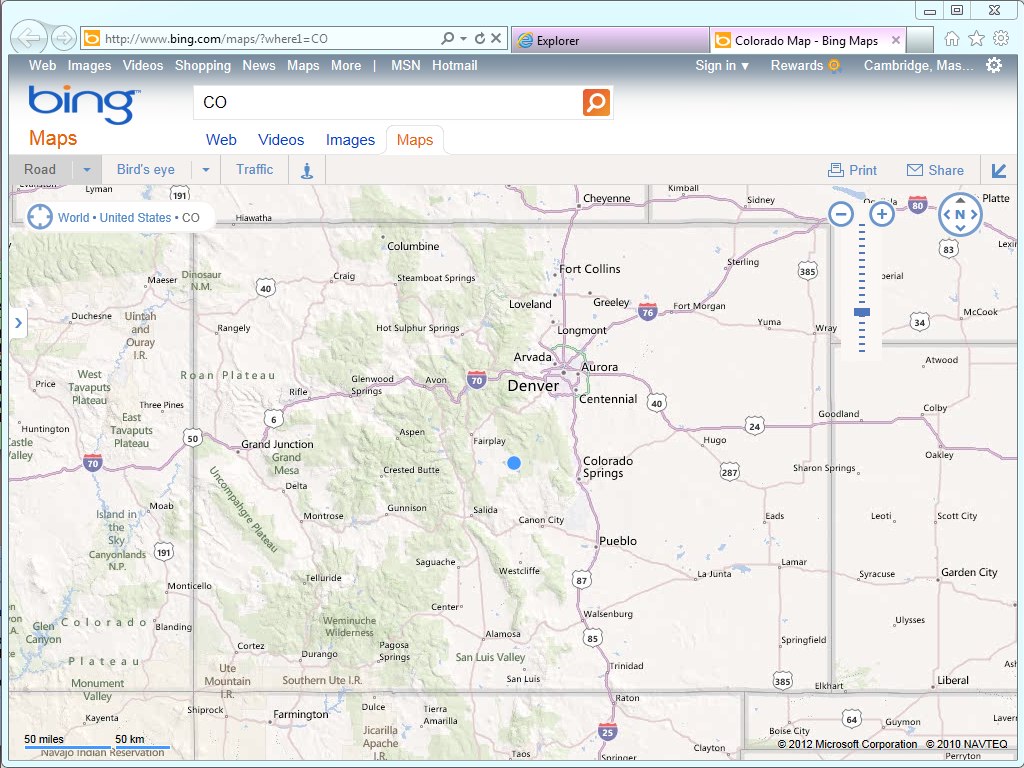Activate Streetside pegman icon
1024x768 pixels.
tap(307, 170)
